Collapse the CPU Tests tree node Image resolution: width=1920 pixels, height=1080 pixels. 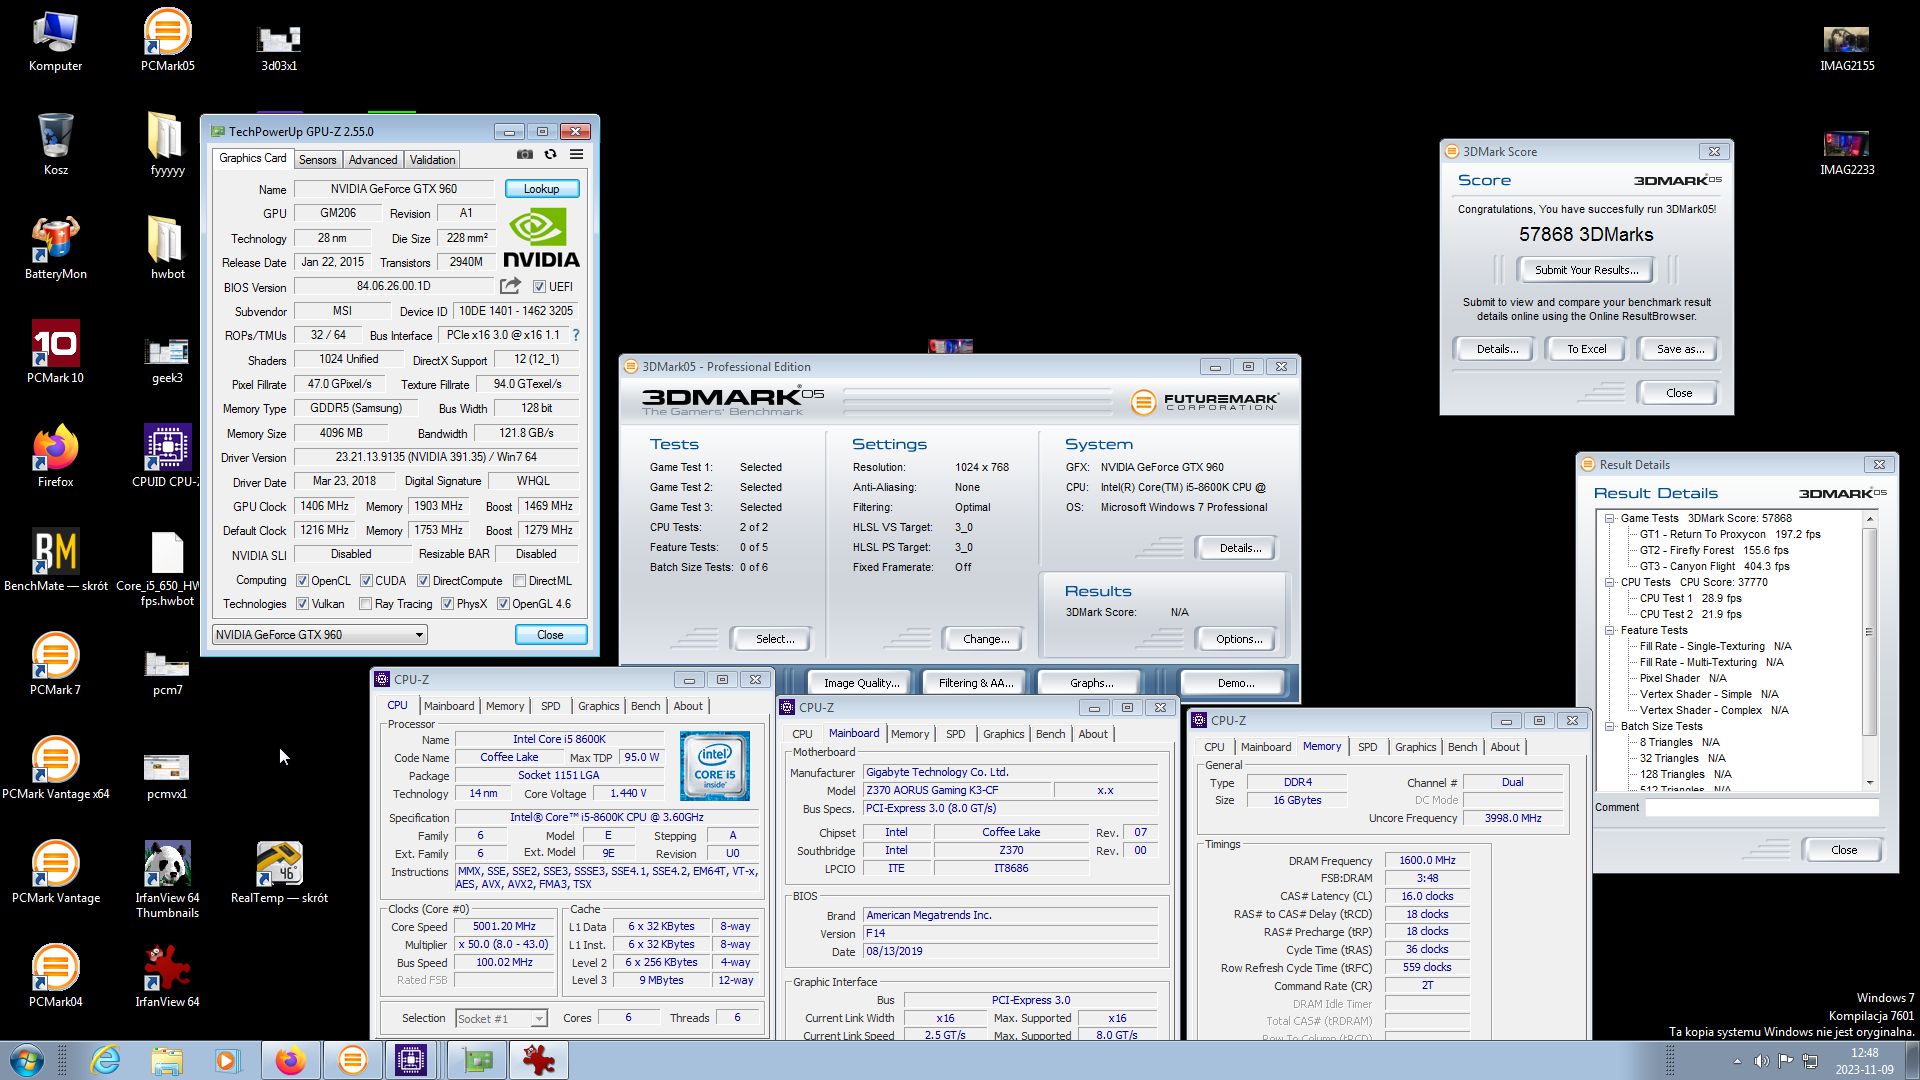click(x=1610, y=582)
